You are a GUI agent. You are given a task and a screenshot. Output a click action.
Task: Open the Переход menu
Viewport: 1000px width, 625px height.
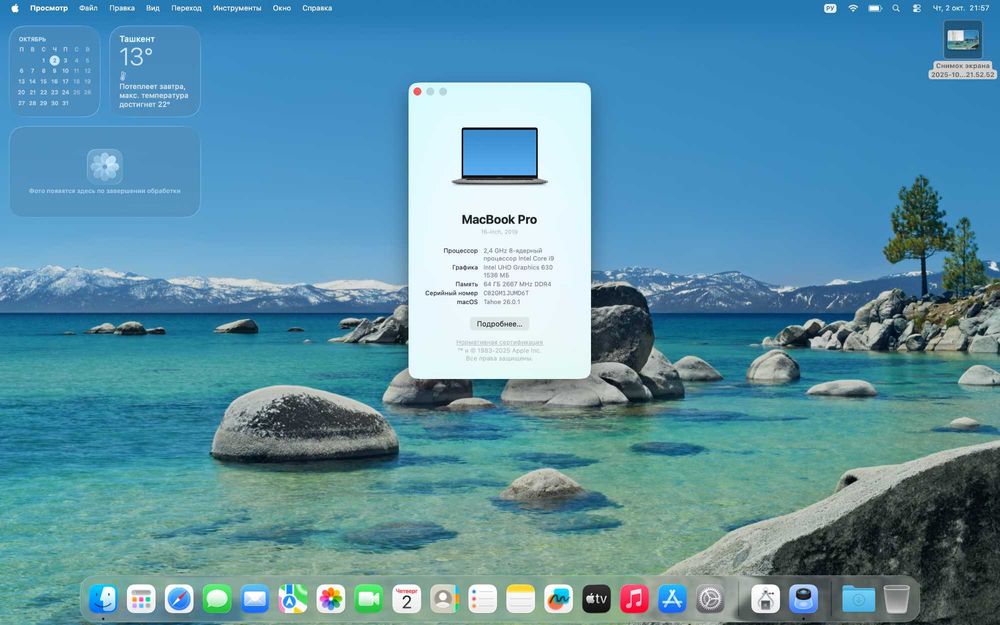pos(186,8)
